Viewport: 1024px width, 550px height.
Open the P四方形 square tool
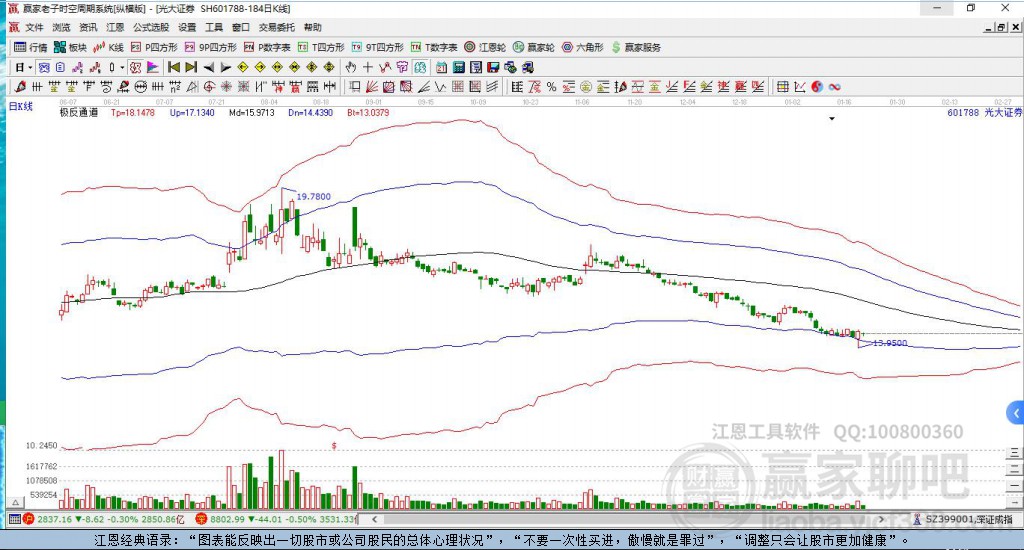pyautogui.click(x=154, y=47)
